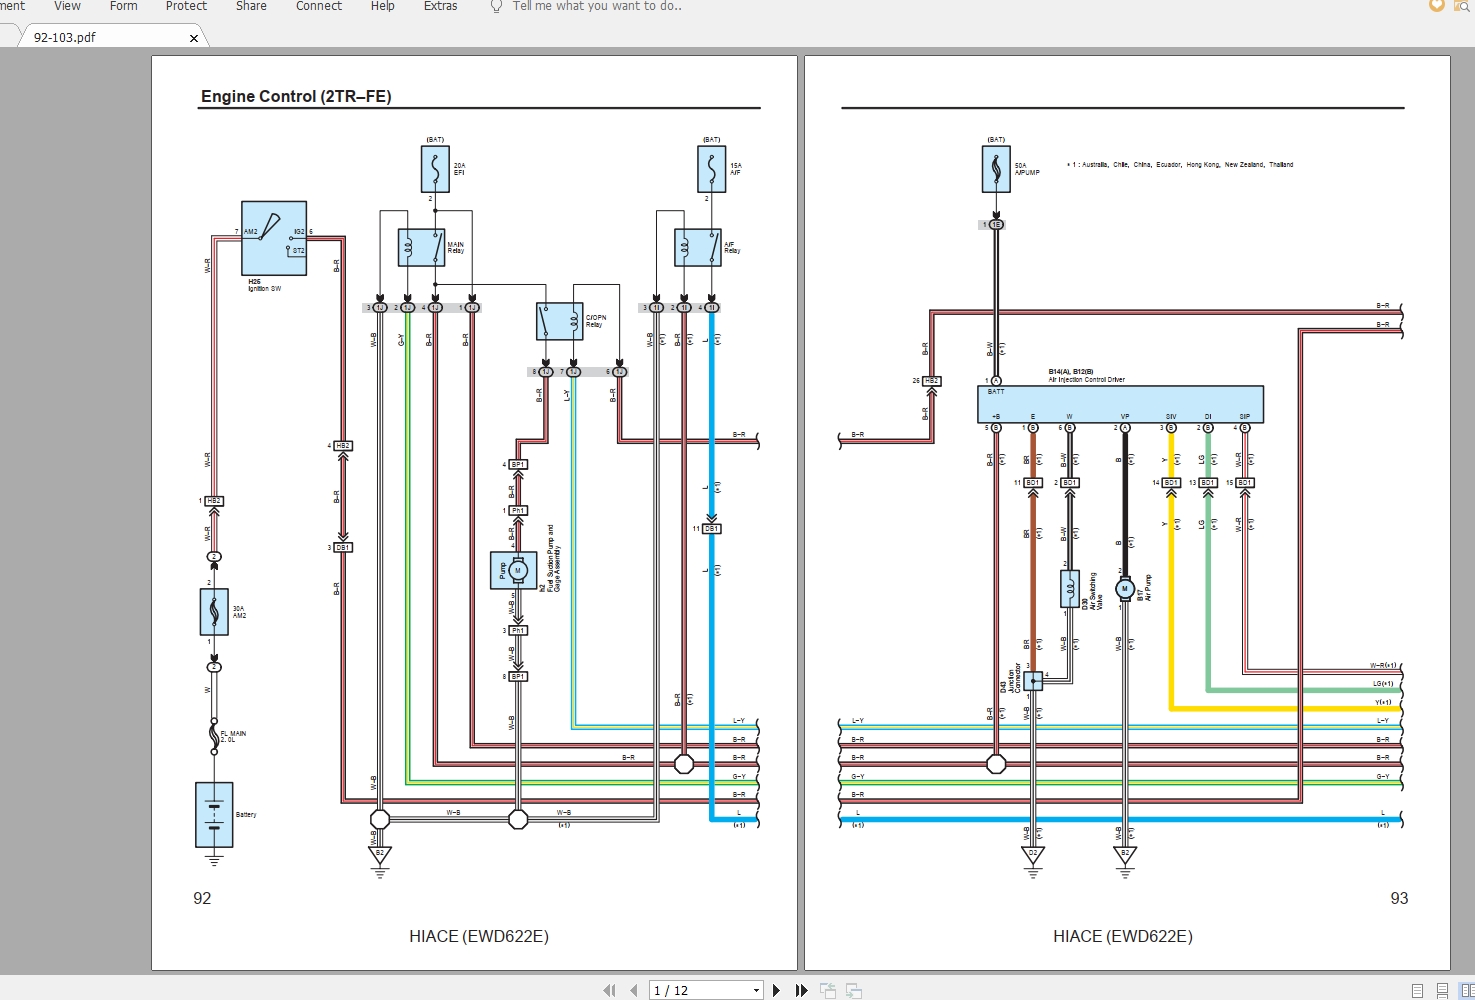Open the Extras menu

[440, 6]
